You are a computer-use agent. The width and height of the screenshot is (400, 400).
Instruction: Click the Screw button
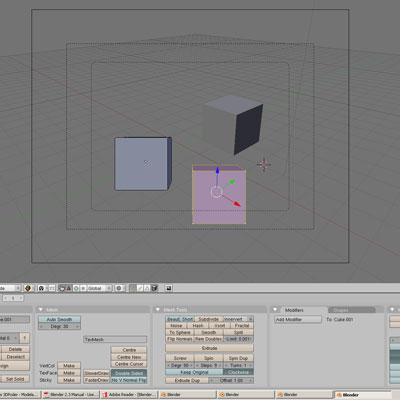[x=180, y=358]
